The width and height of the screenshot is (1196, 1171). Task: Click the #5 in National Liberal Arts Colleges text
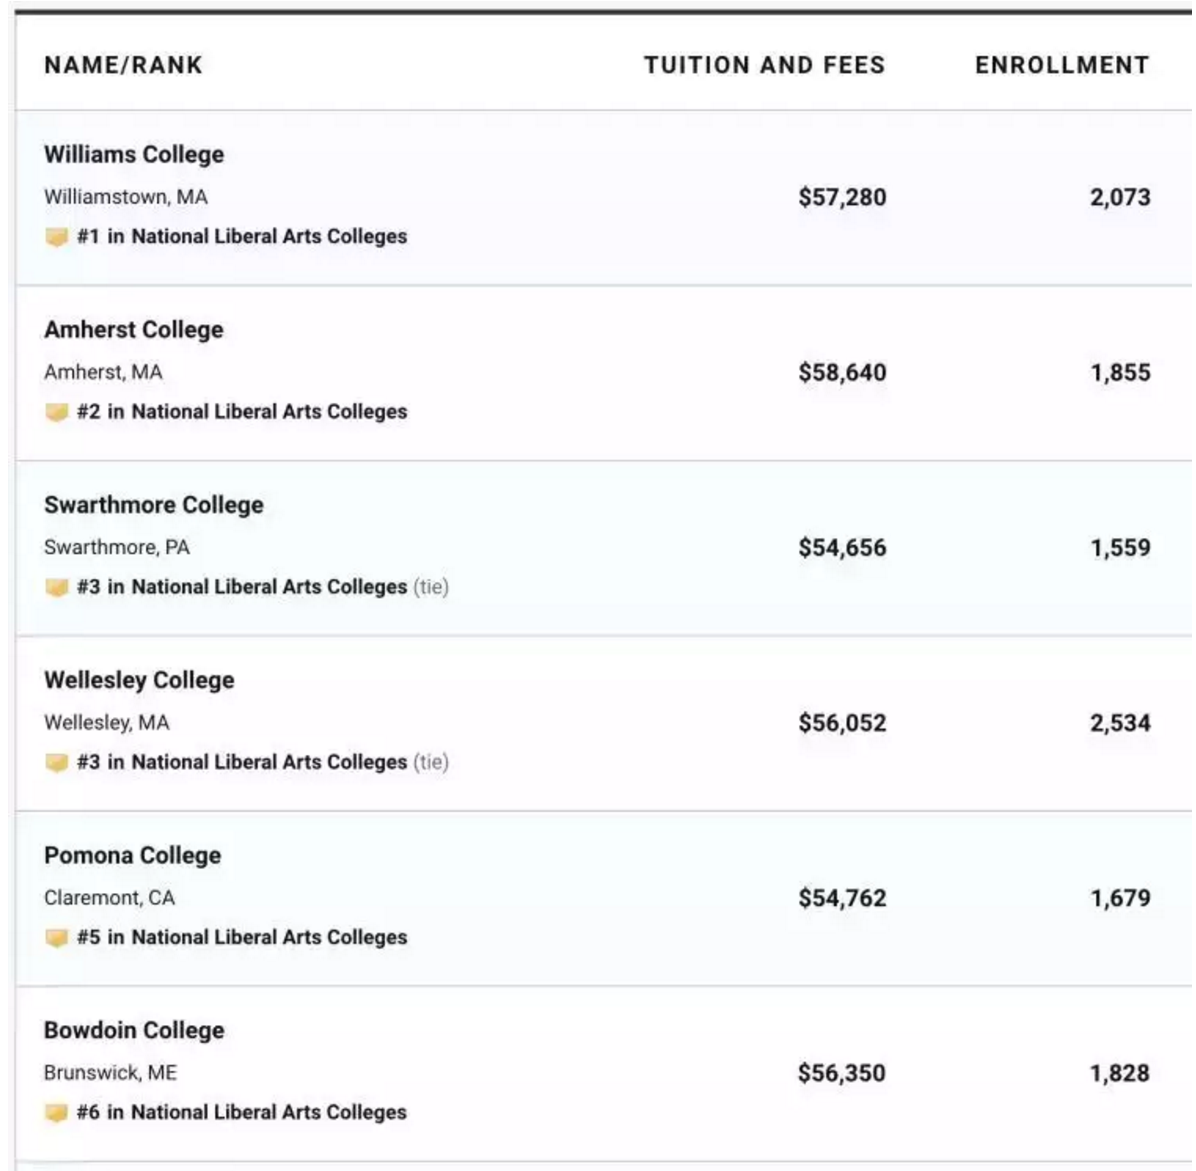tap(242, 938)
